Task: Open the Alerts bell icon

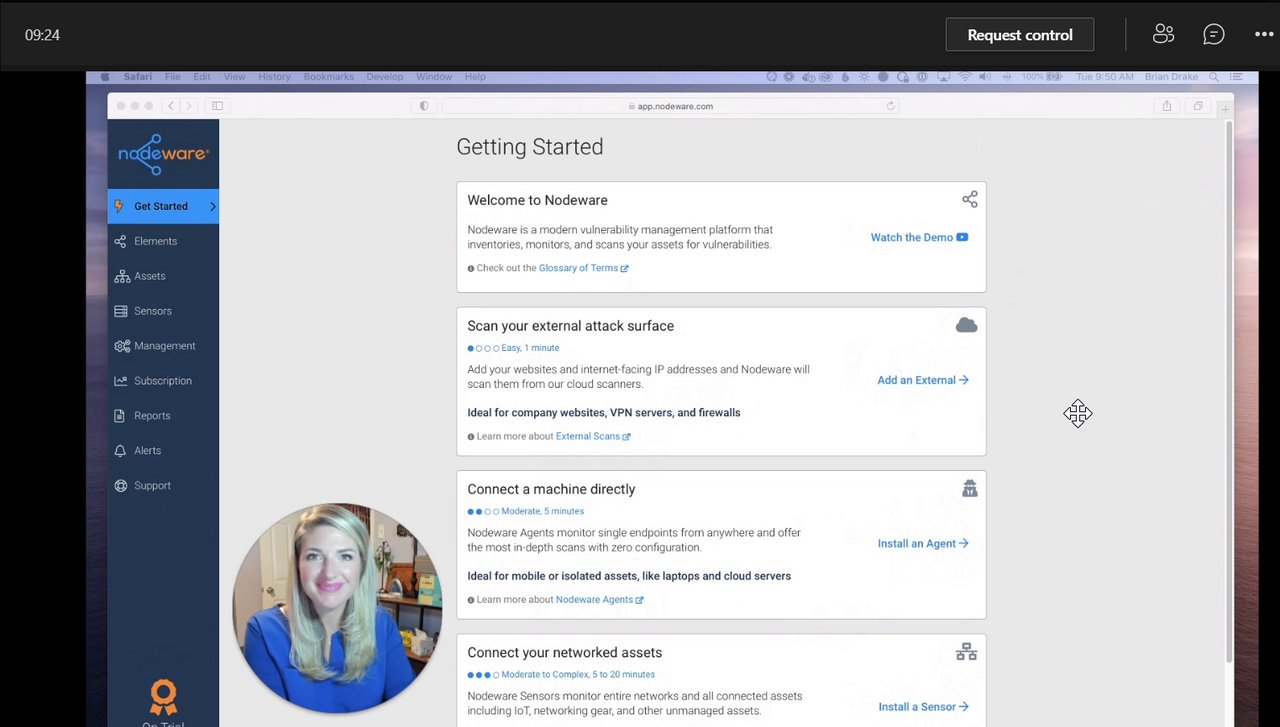Action: coord(121,451)
